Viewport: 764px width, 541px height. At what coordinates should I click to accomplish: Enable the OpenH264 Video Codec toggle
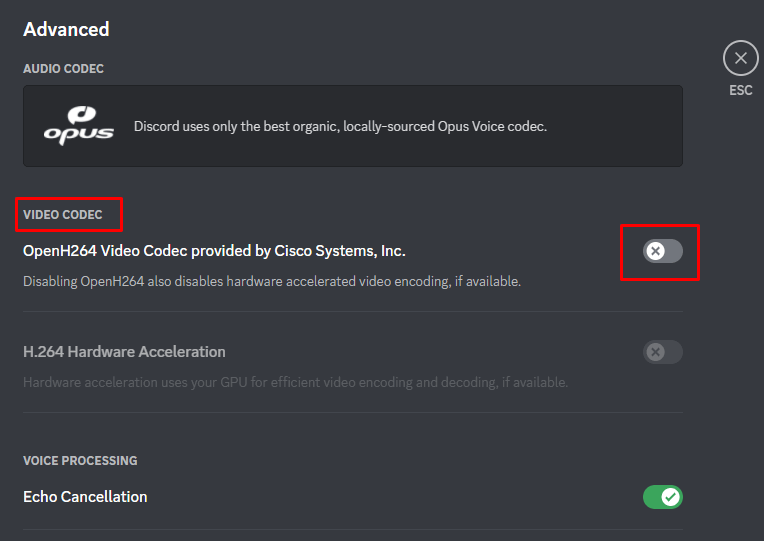[x=662, y=251]
